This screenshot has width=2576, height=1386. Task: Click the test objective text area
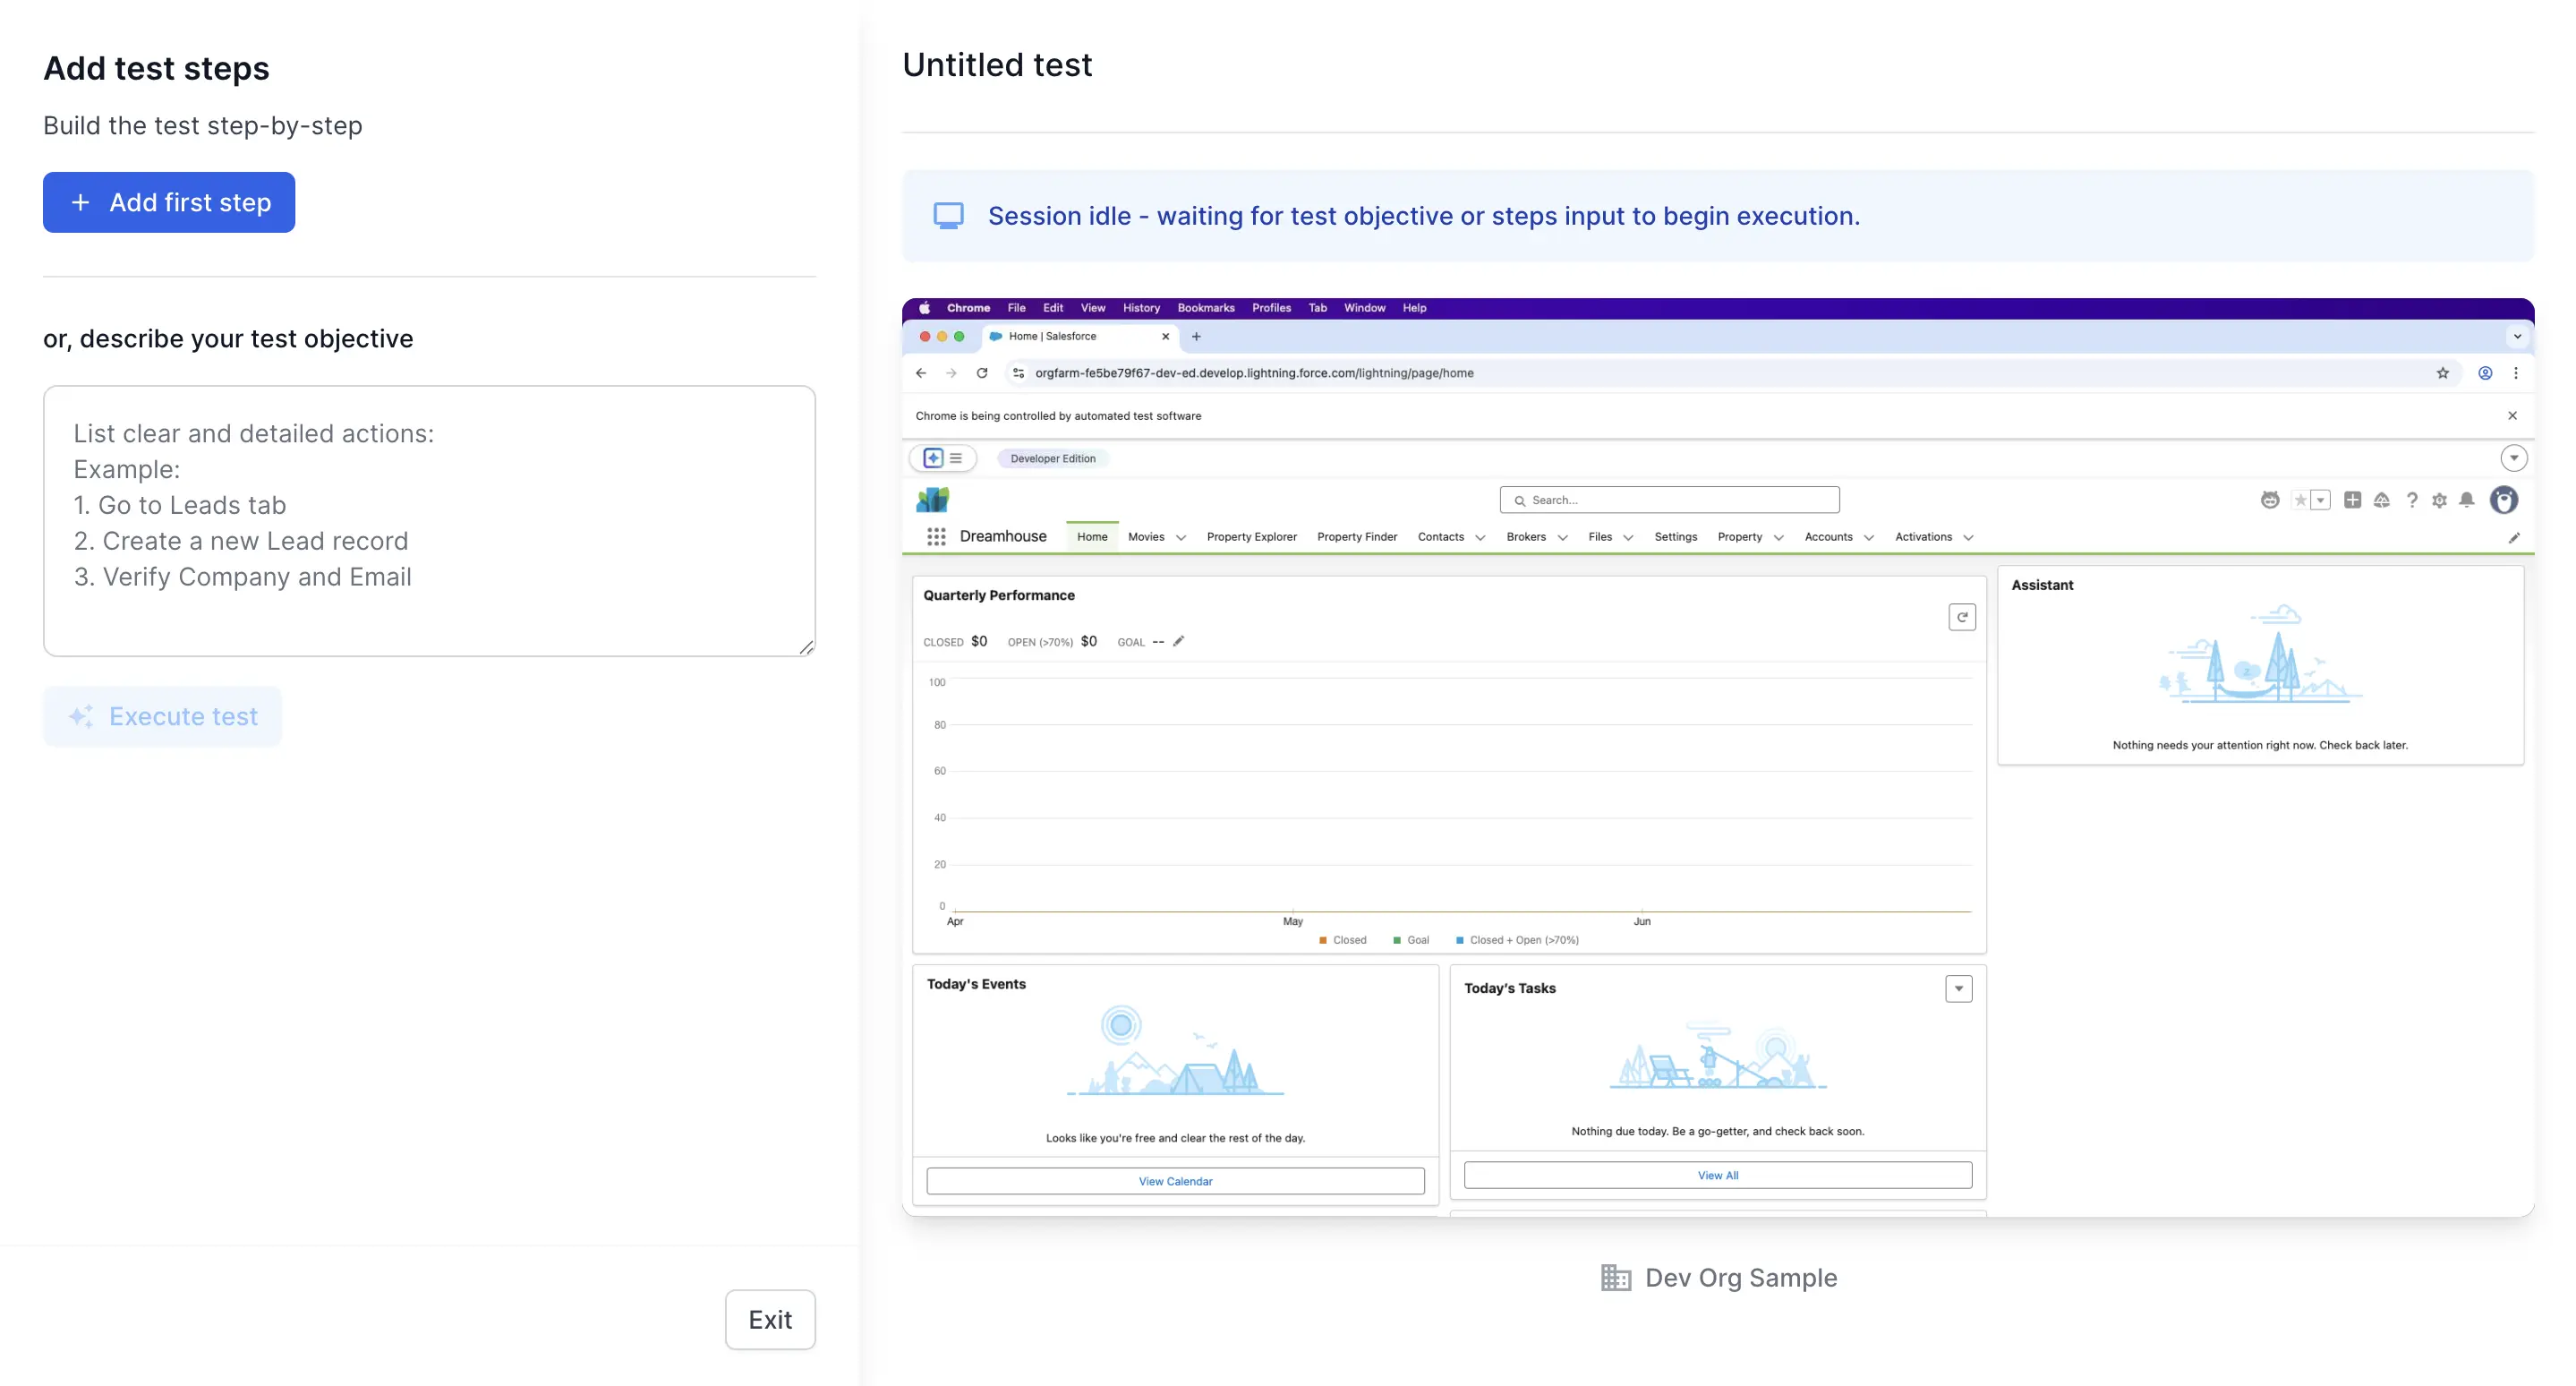pos(430,520)
